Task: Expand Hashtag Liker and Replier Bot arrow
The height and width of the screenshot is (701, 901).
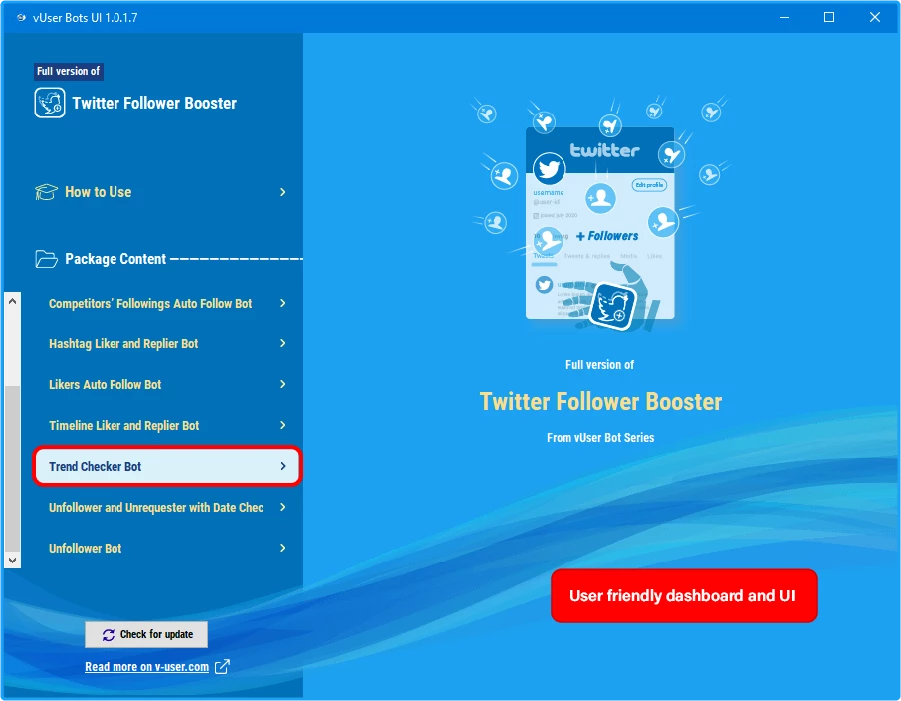Action: click(282, 343)
